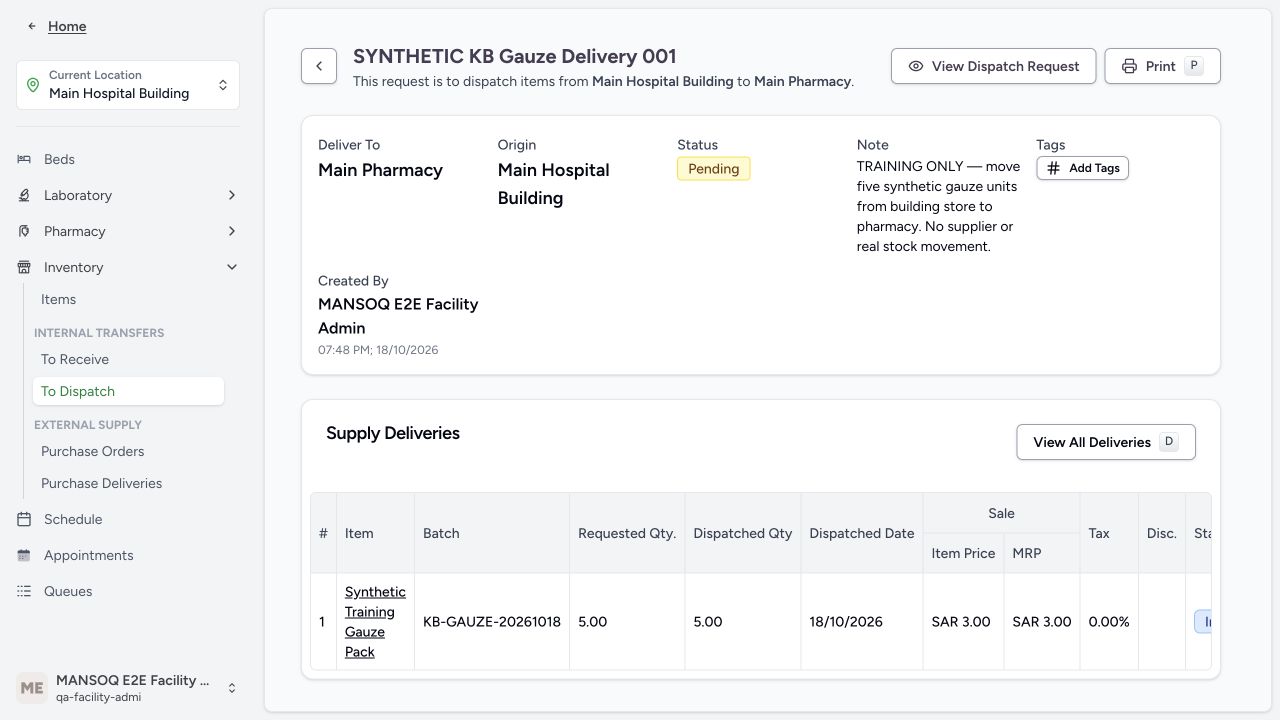
Task: Open Synthetic Training Gauze Pack item link
Action: click(375, 621)
